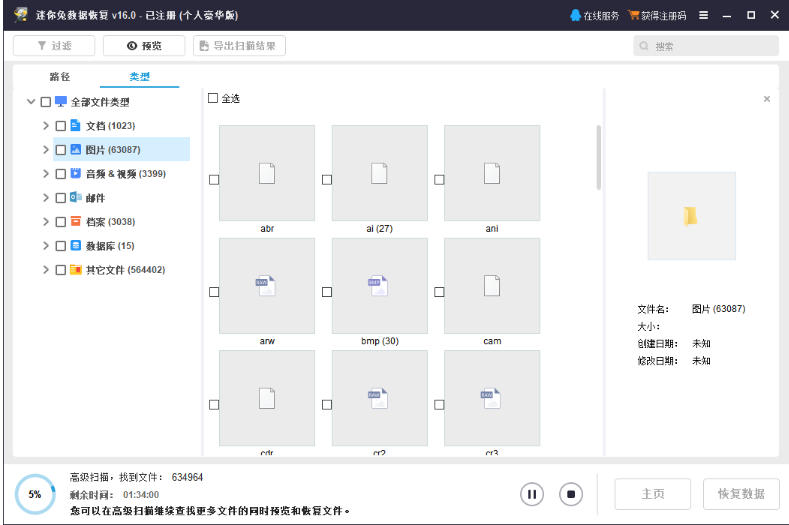Screen dimensions: 789x525
Task: Open the hamburger menu icon in title bar
Action: pyautogui.click(x=703, y=15)
